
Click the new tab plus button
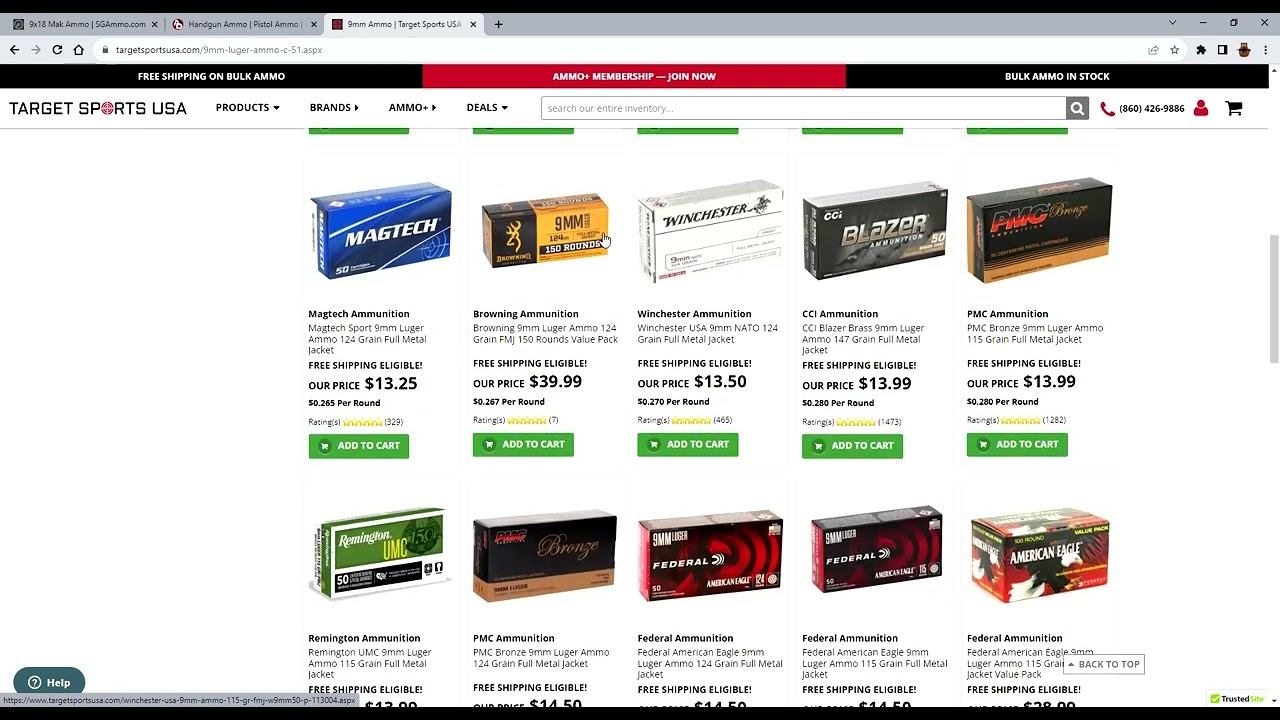click(498, 24)
